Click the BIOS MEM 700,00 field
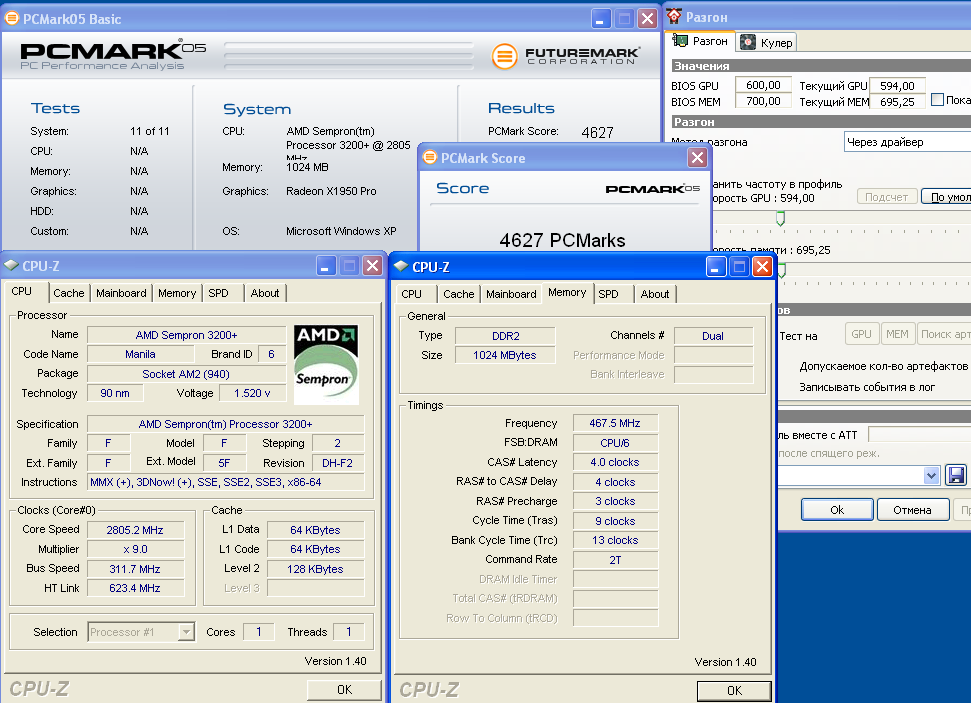 coord(763,101)
